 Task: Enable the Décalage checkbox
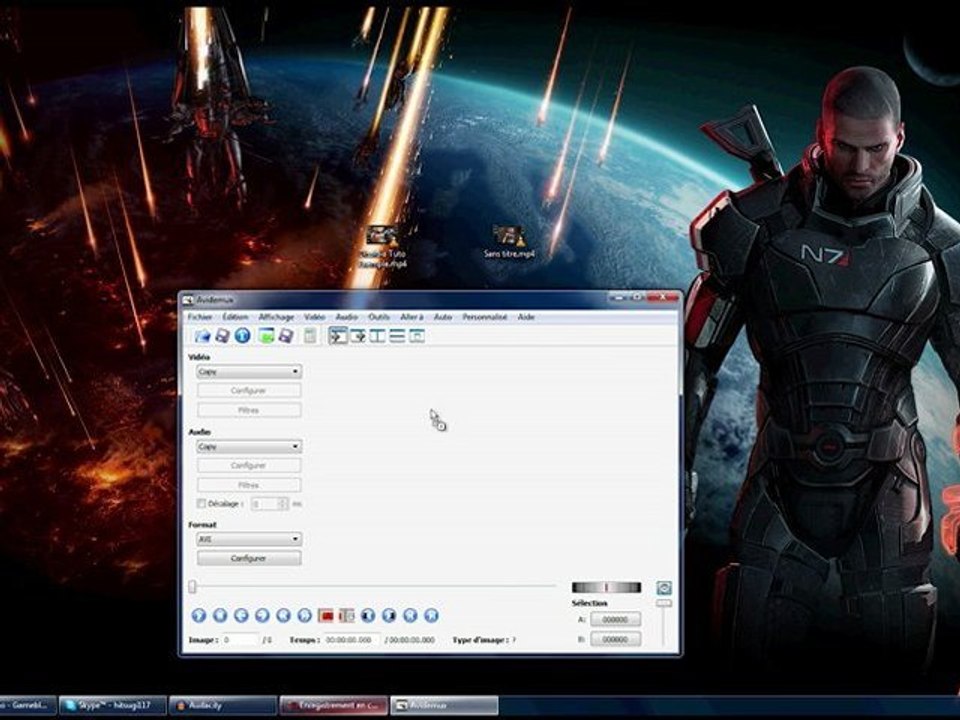[x=201, y=503]
